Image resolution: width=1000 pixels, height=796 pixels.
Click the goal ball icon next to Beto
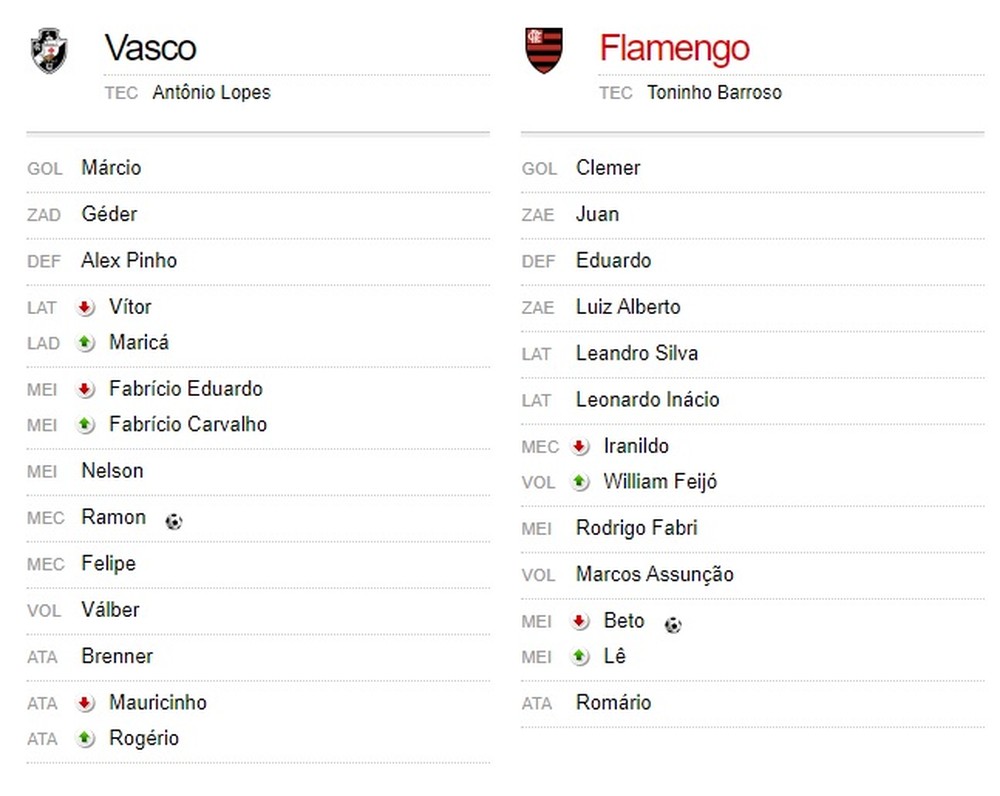673,625
